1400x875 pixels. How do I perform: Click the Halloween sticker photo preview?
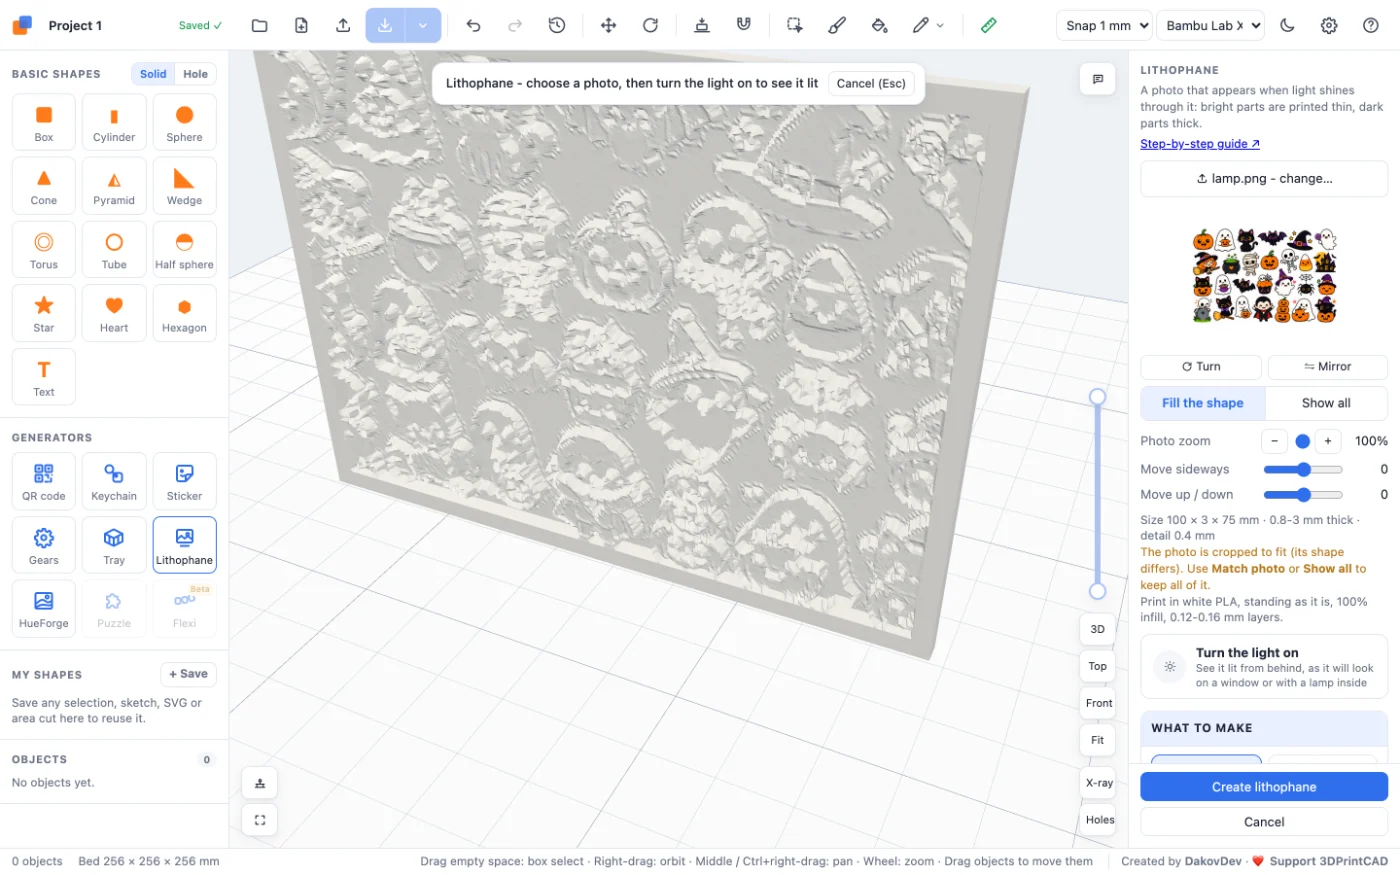point(1264,275)
